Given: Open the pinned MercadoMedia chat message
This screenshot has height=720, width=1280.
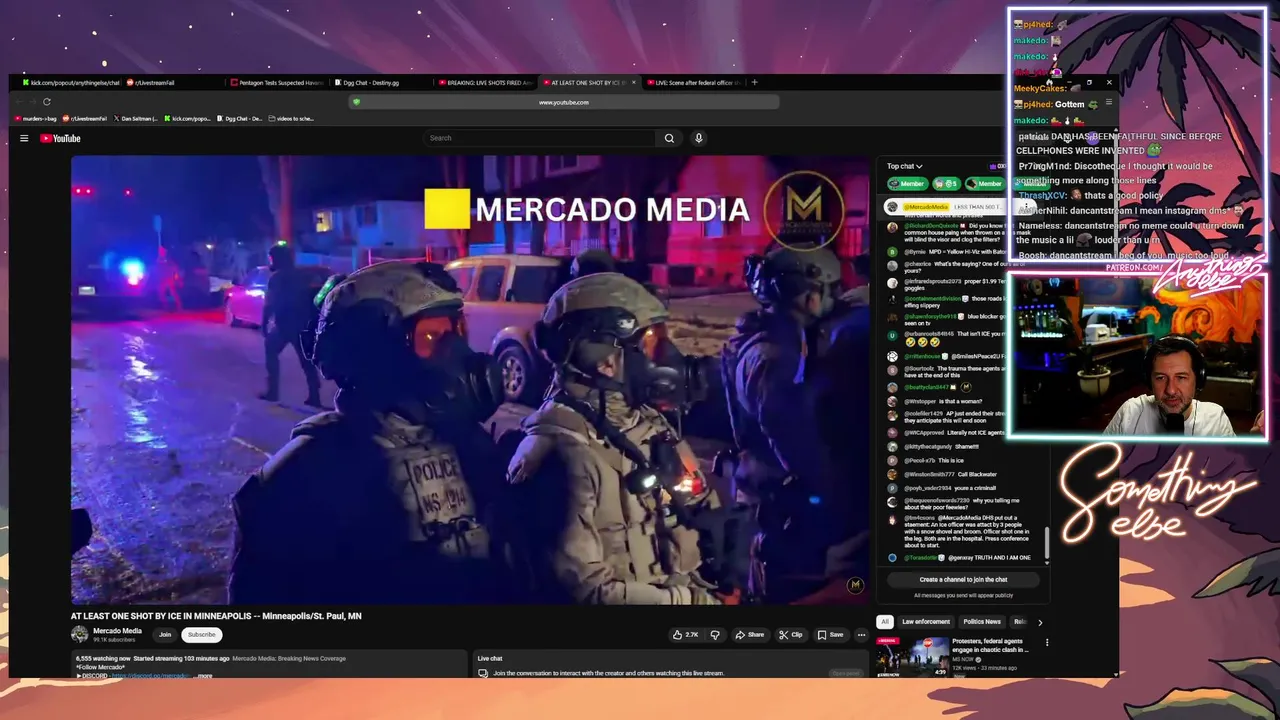Looking at the screenshot, I should coord(960,207).
